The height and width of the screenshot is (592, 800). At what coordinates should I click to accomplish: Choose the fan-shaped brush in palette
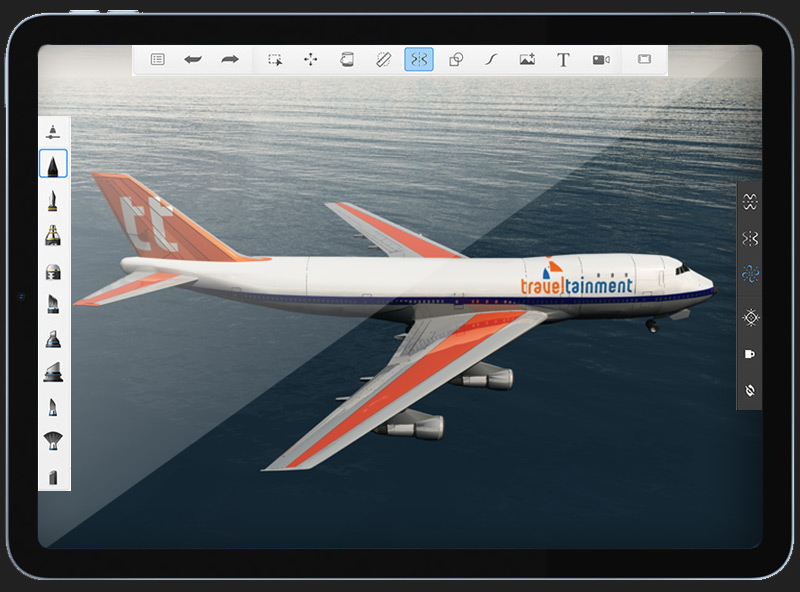click(53, 440)
